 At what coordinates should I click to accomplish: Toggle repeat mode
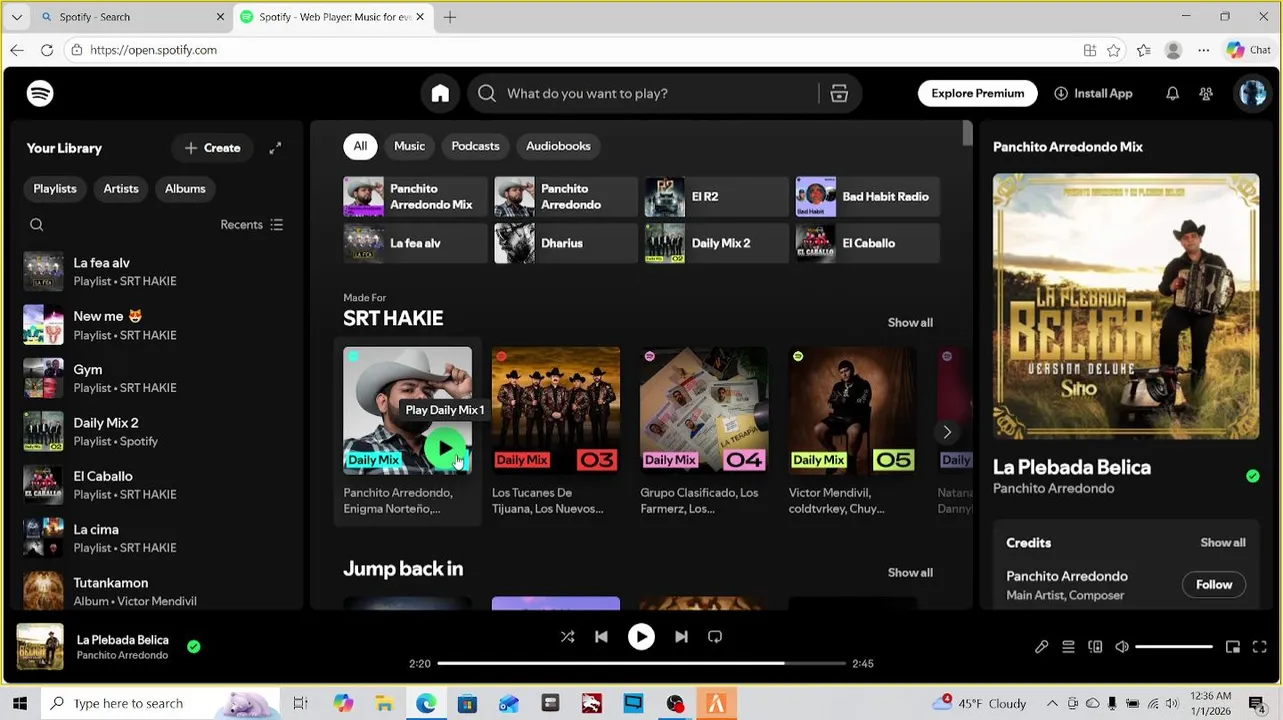click(715, 637)
